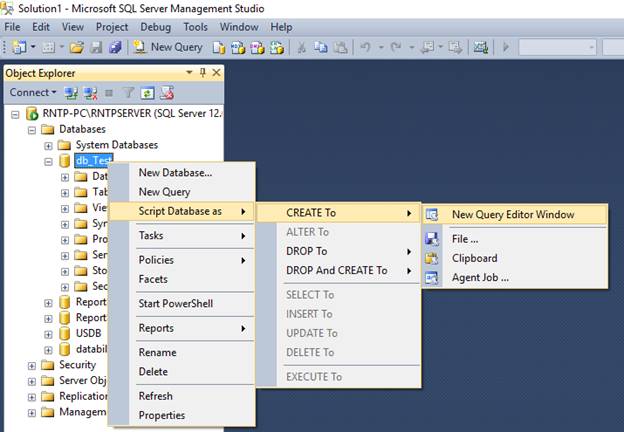Open the Tools menu
624x432 pixels.
pos(195,27)
